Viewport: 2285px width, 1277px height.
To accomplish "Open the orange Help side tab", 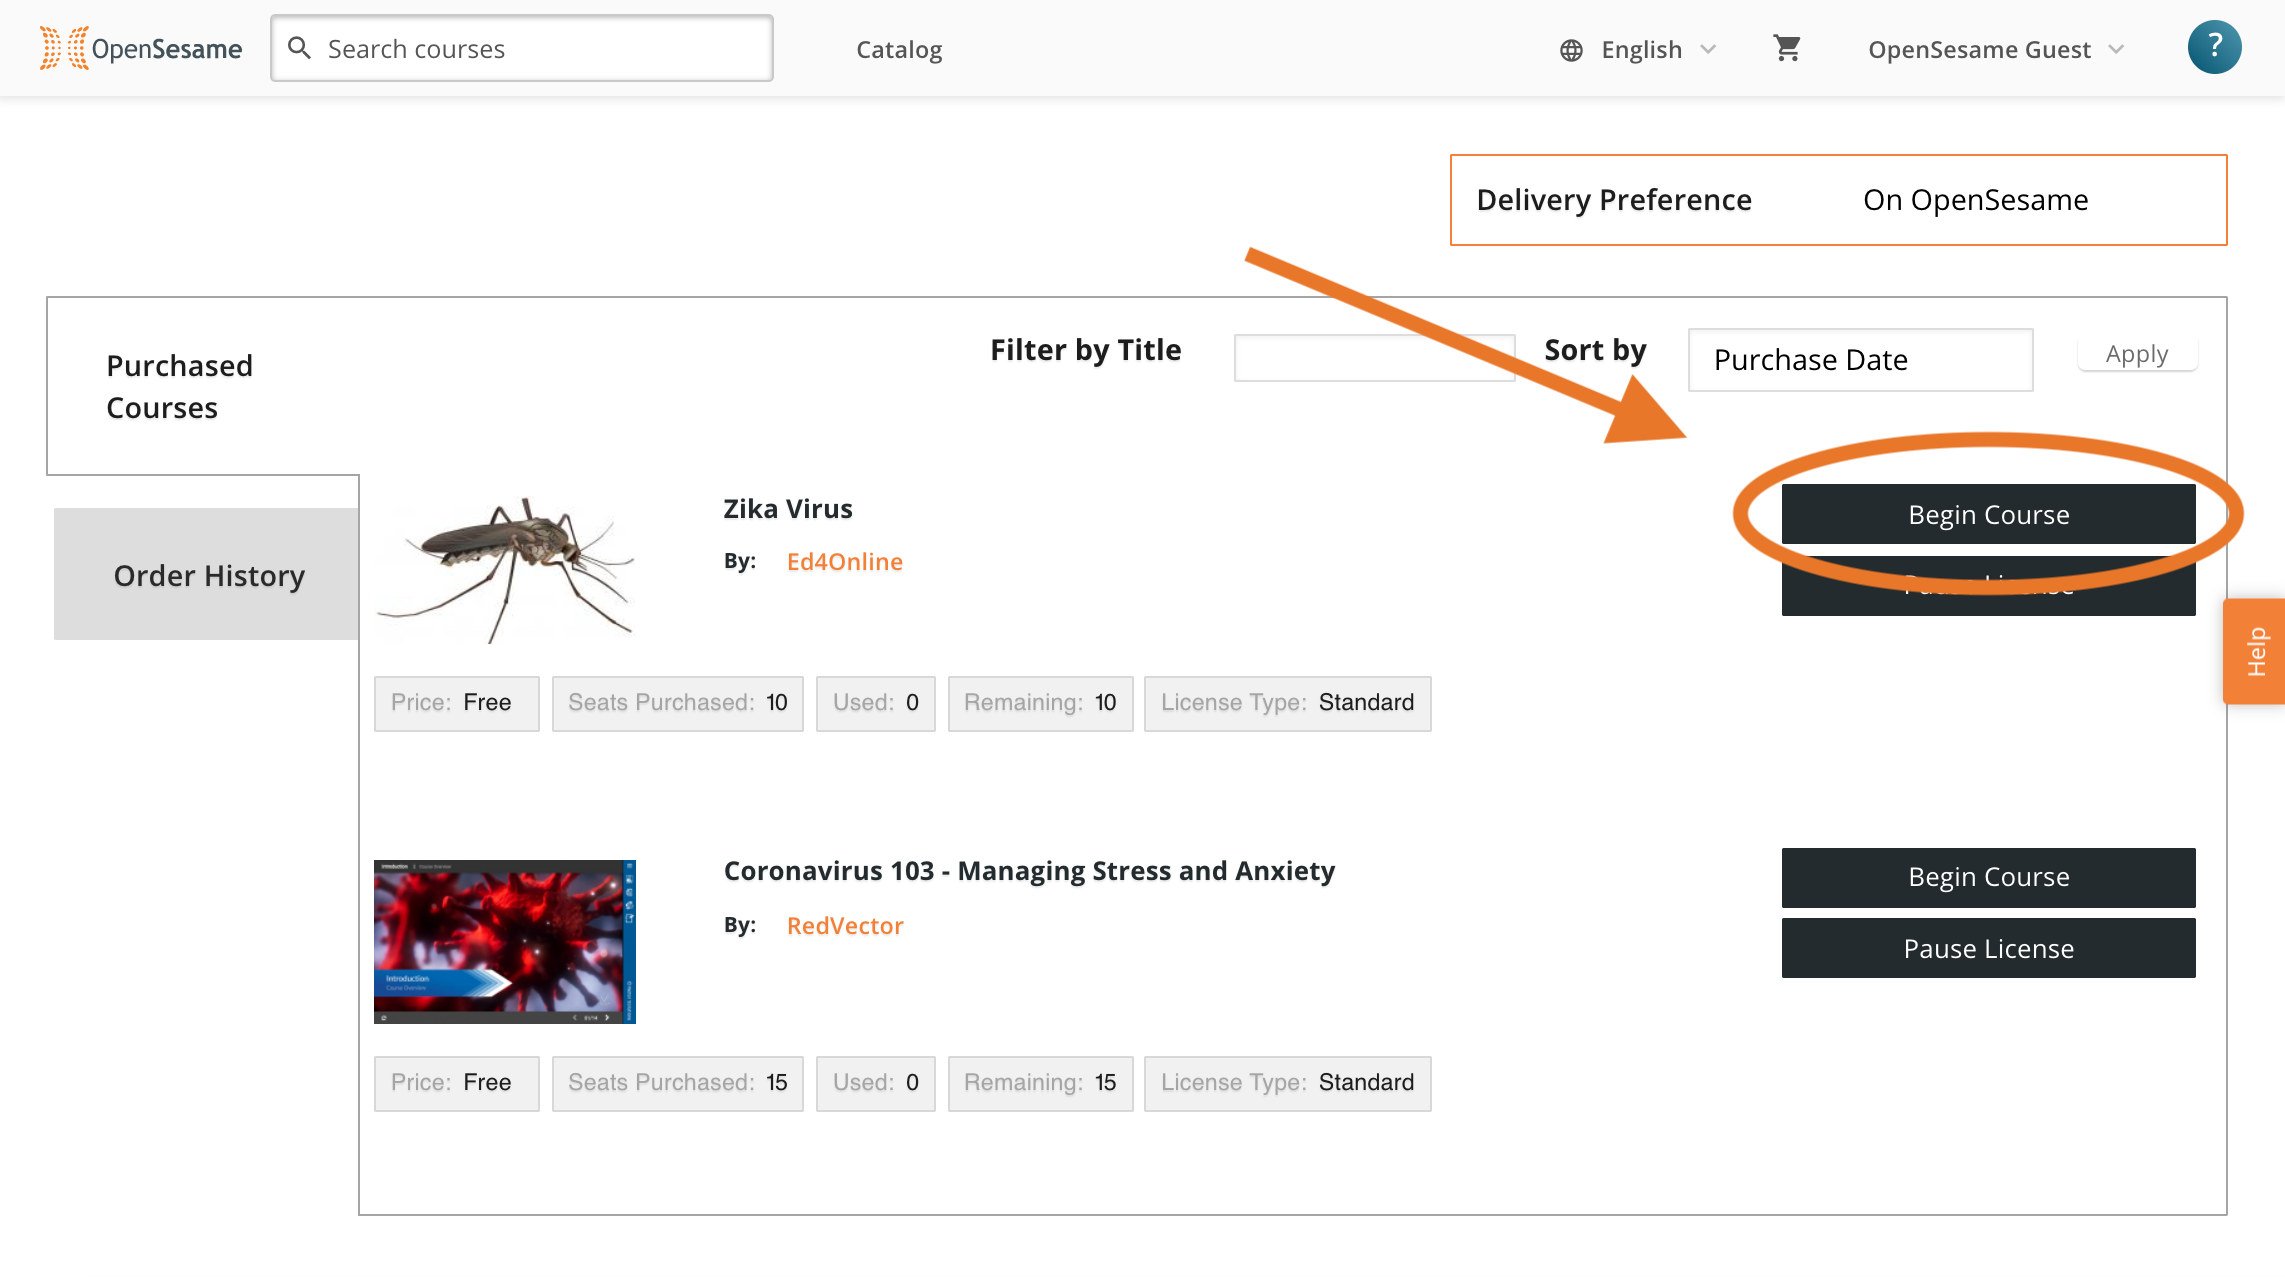I will tap(2255, 652).
